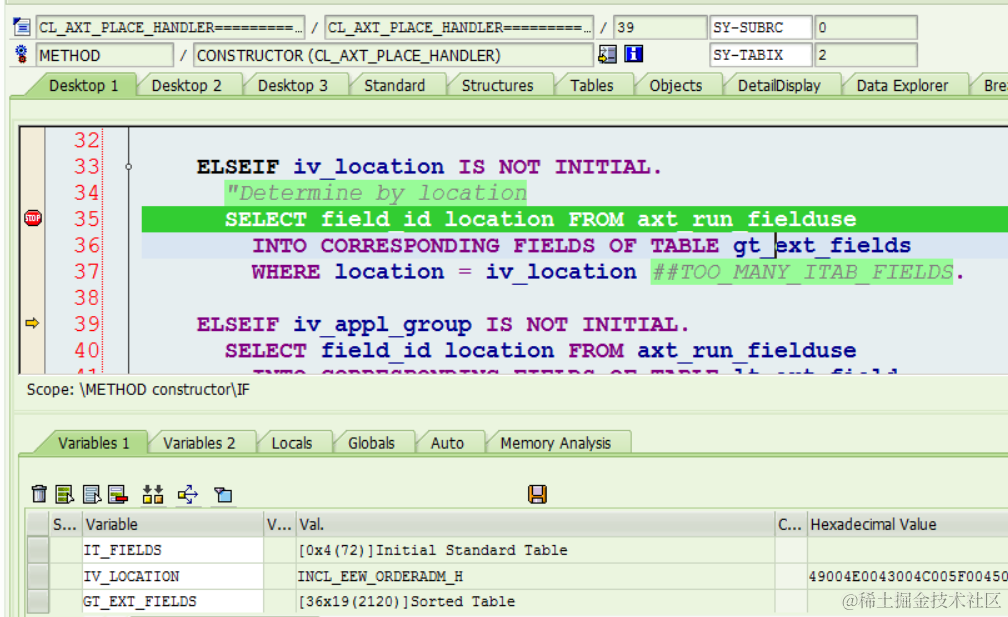Click the WHERE keyword on line 37

coord(285,272)
